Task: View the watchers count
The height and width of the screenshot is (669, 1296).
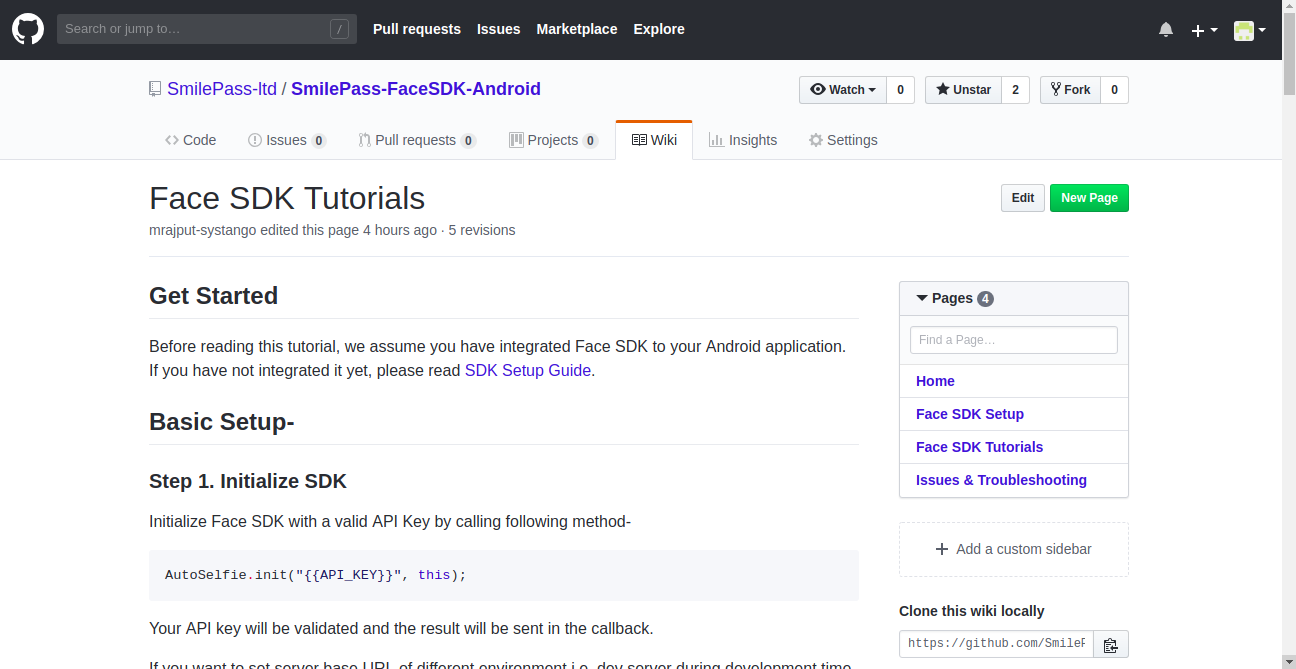Action: pyautogui.click(x=900, y=90)
